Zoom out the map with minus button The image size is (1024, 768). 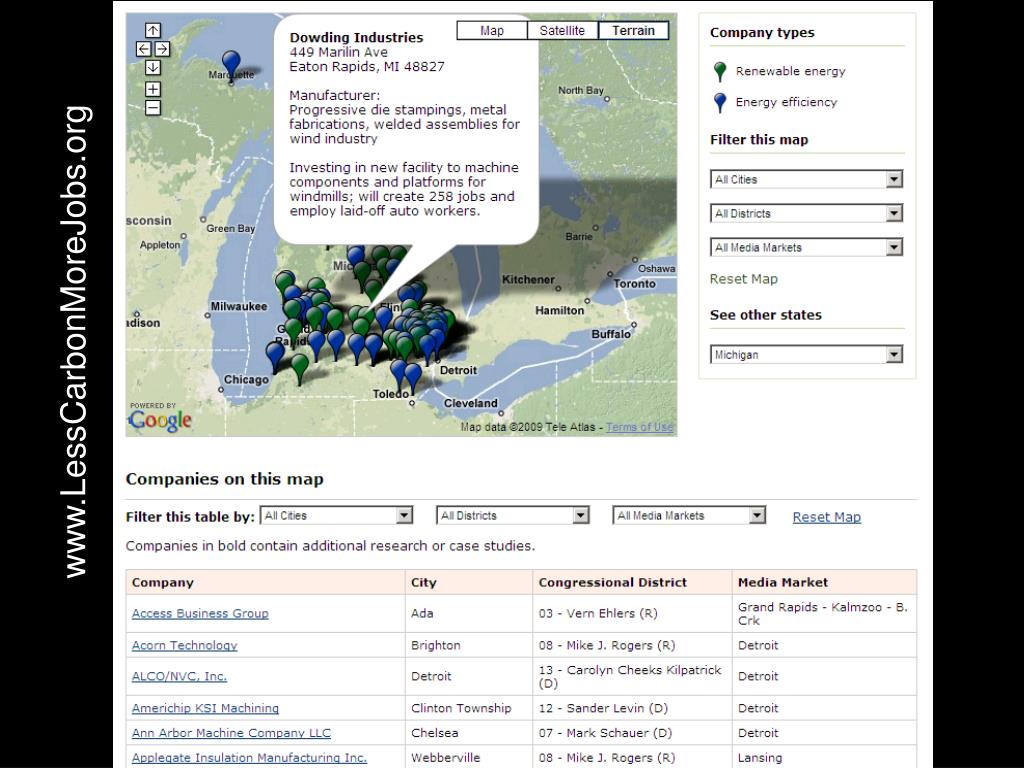point(153,108)
